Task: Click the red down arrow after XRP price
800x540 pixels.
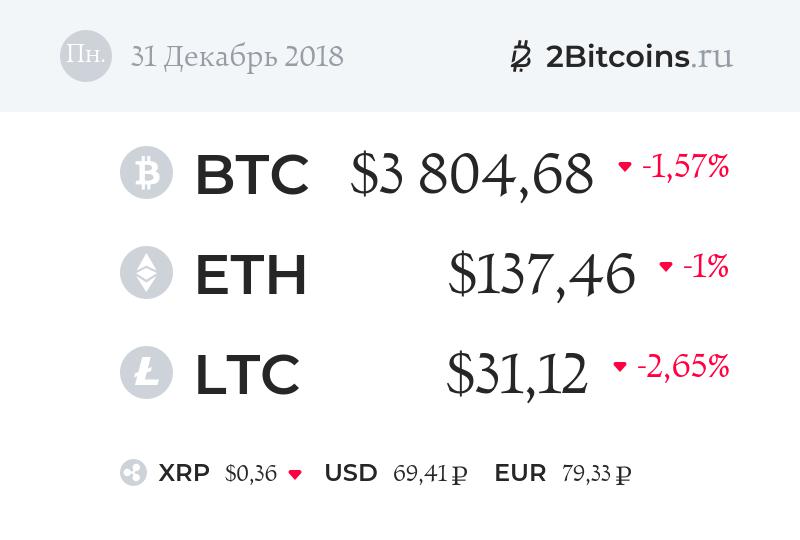Action: (294, 474)
